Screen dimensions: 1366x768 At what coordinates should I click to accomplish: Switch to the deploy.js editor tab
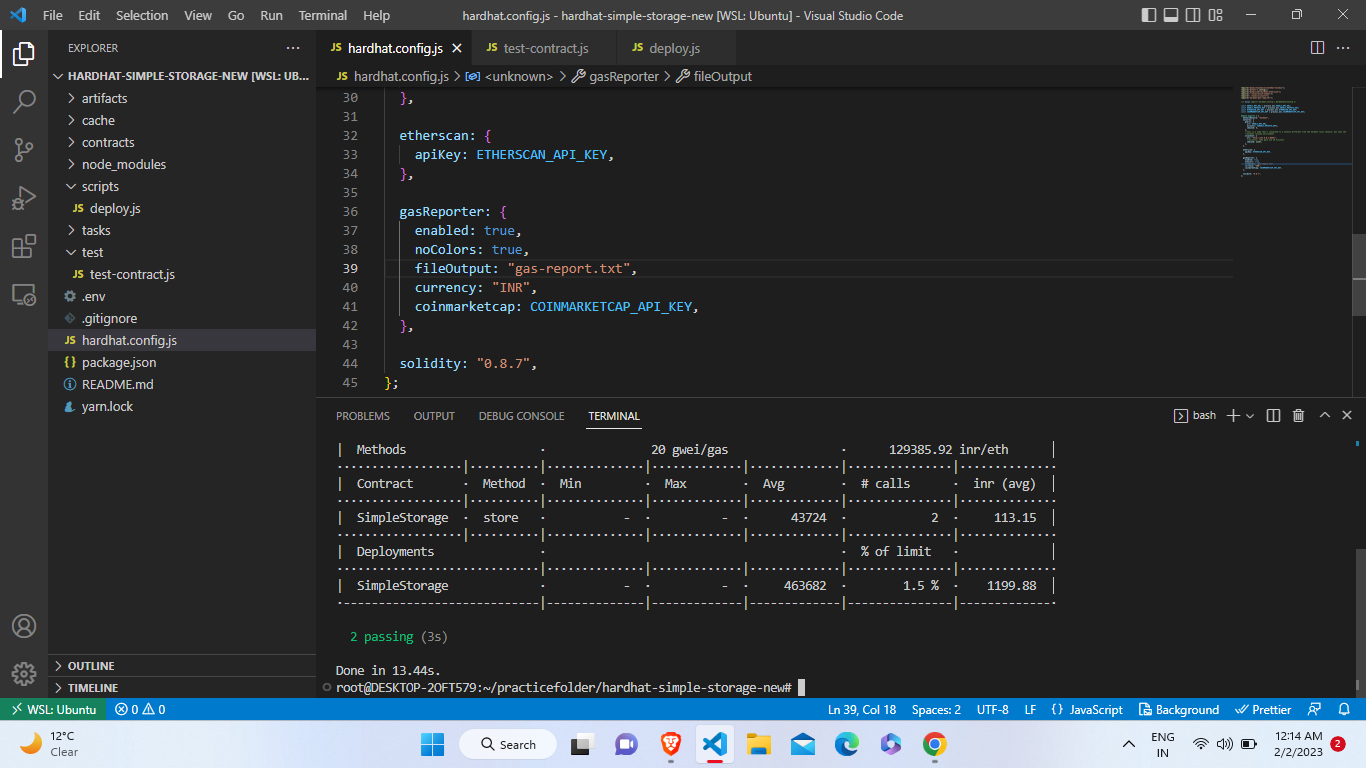click(674, 48)
